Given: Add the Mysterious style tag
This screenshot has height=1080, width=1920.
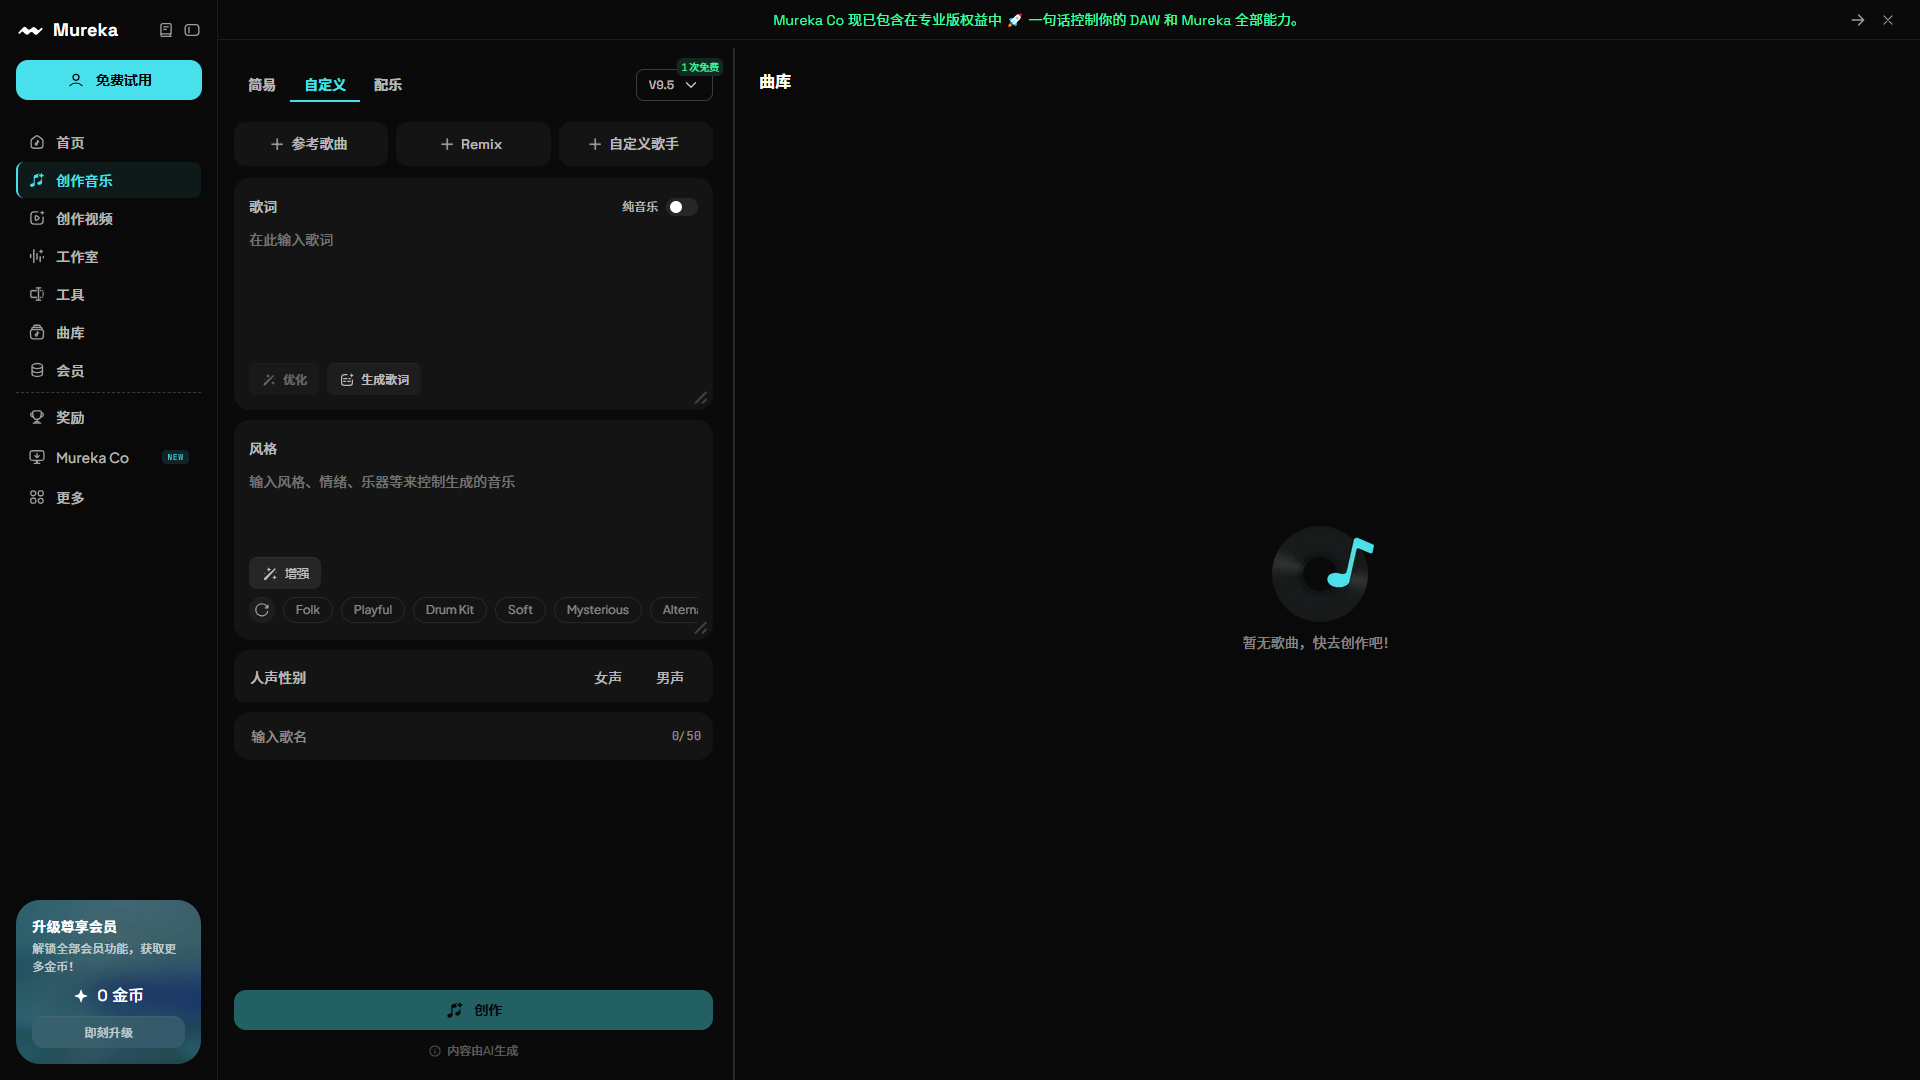Looking at the screenshot, I should pos(598,609).
